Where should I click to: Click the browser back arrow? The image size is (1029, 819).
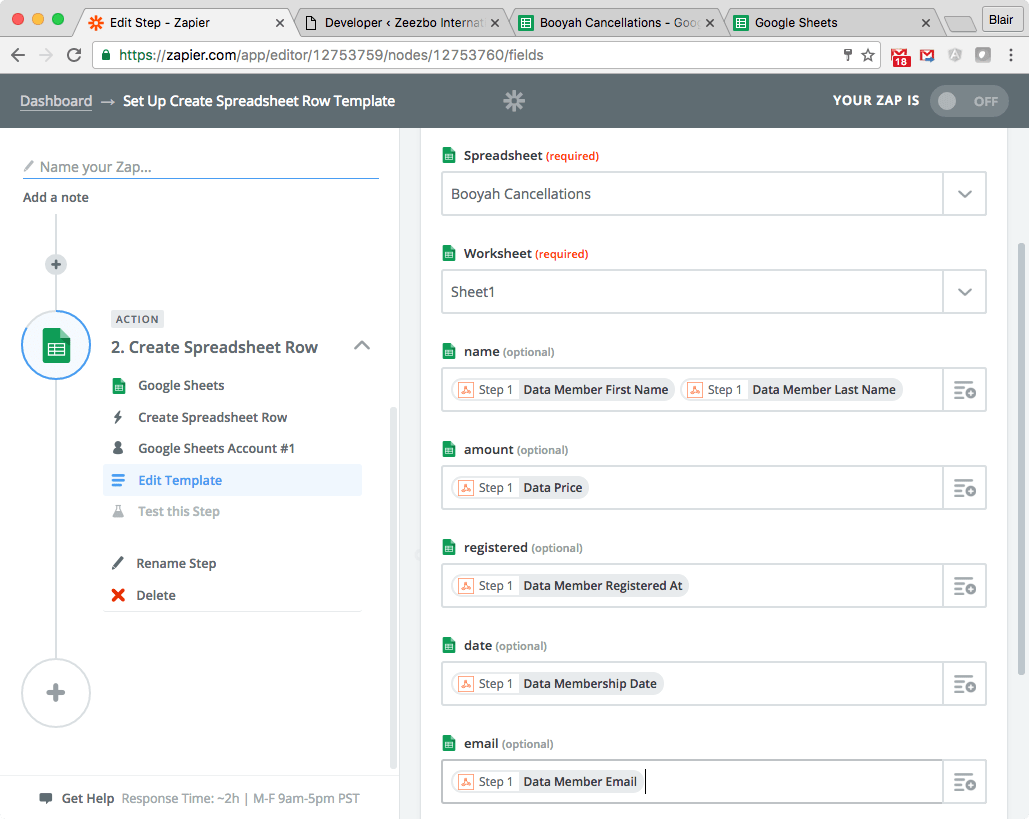coord(18,55)
